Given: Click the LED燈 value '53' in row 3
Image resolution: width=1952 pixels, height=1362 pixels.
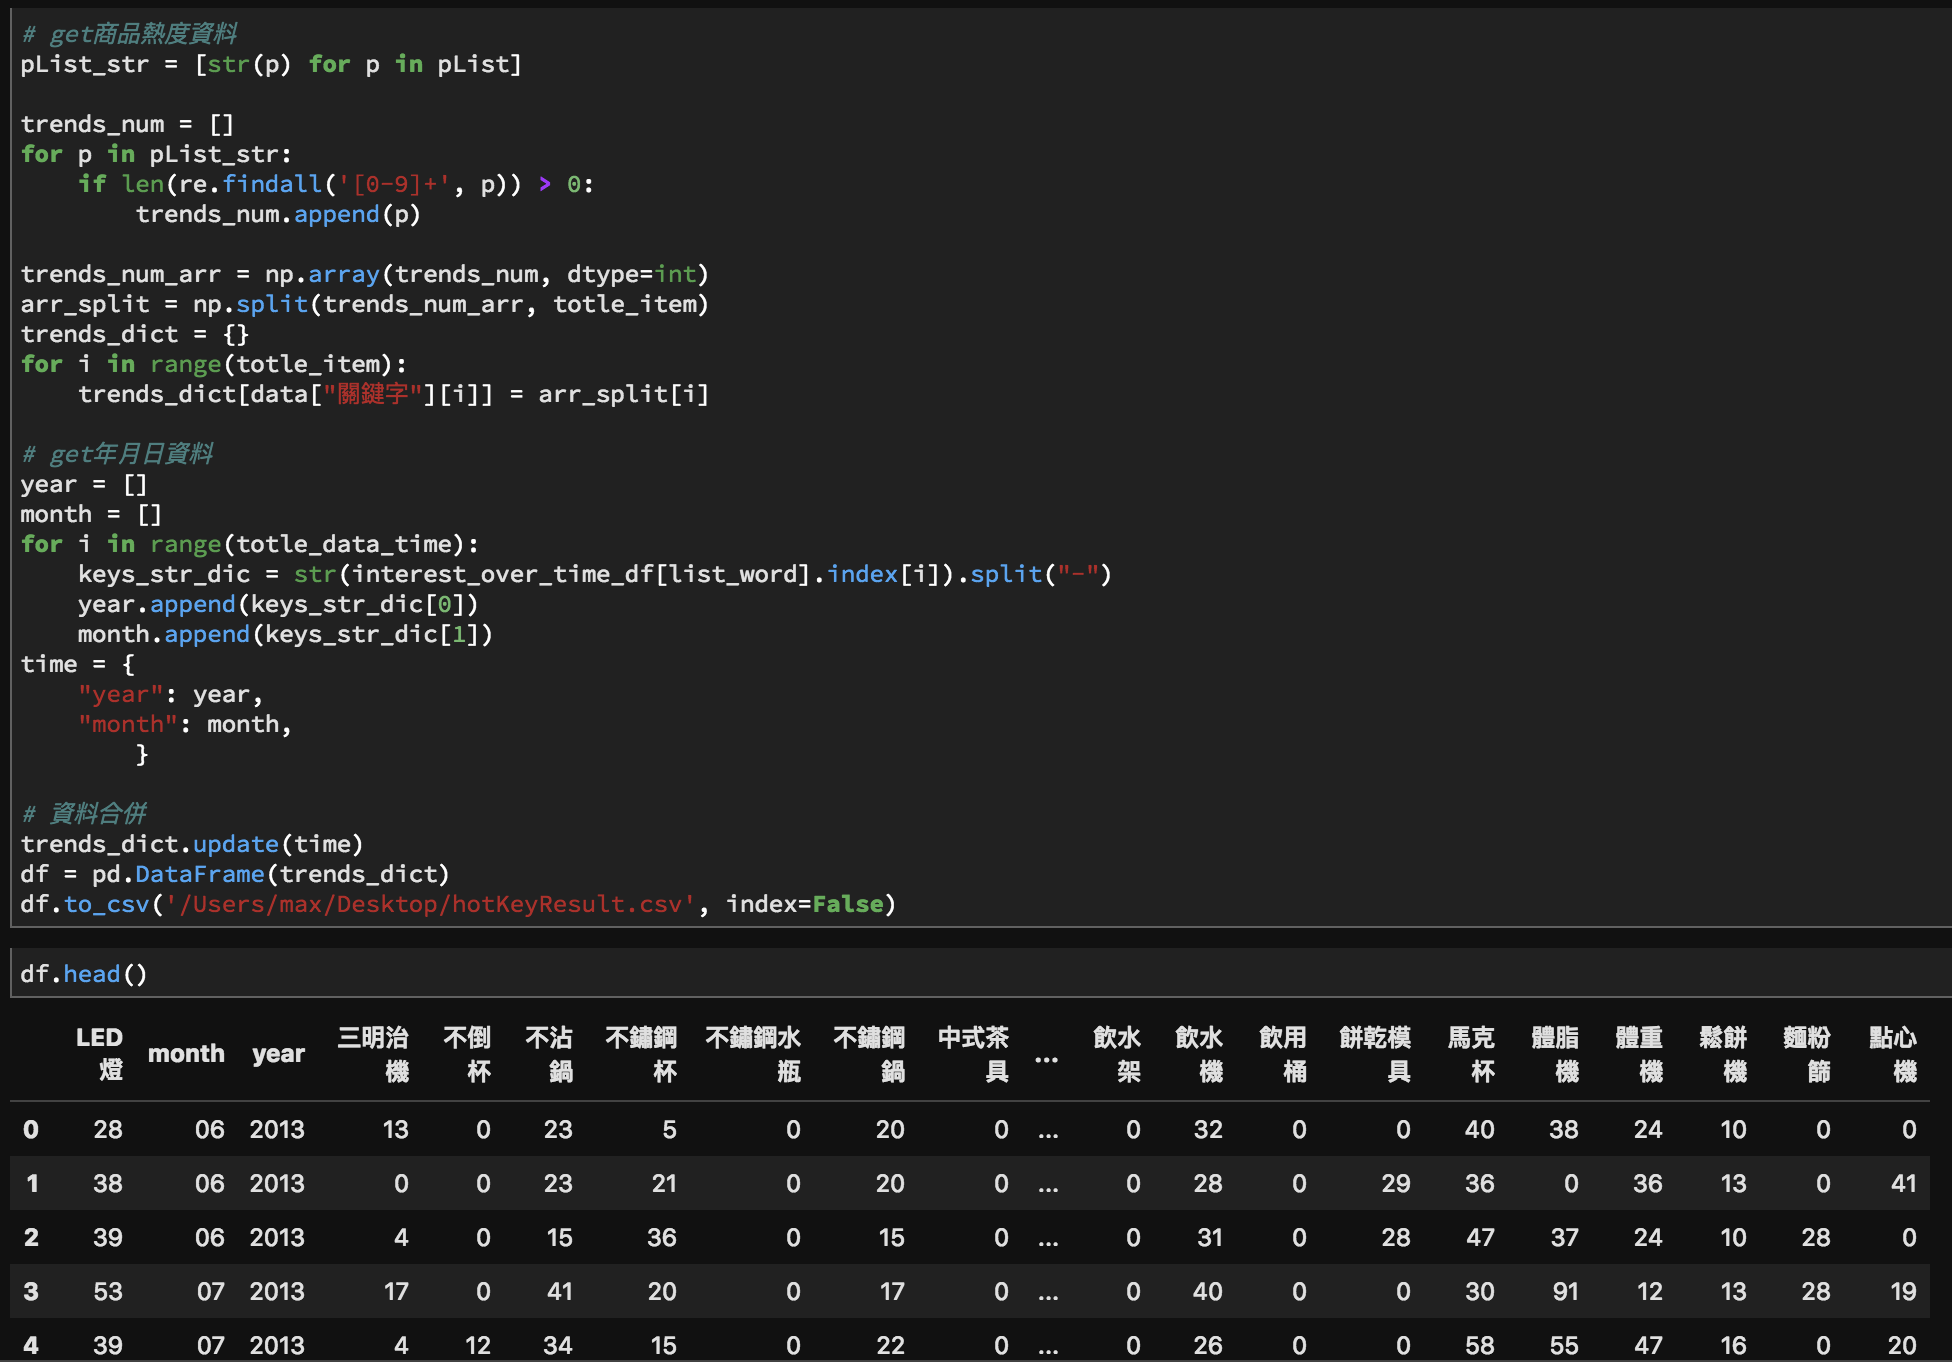Looking at the screenshot, I should coord(108,1292).
